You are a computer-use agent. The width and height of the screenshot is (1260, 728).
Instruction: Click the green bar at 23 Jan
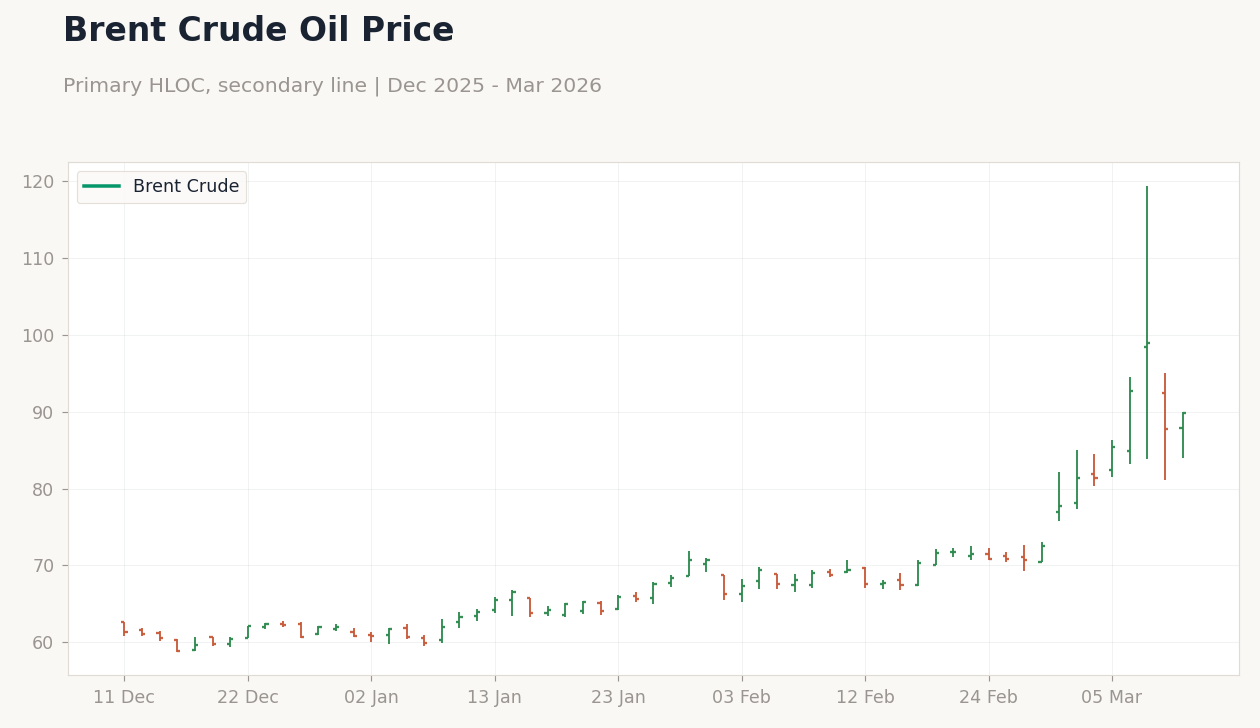pyautogui.click(x=618, y=603)
